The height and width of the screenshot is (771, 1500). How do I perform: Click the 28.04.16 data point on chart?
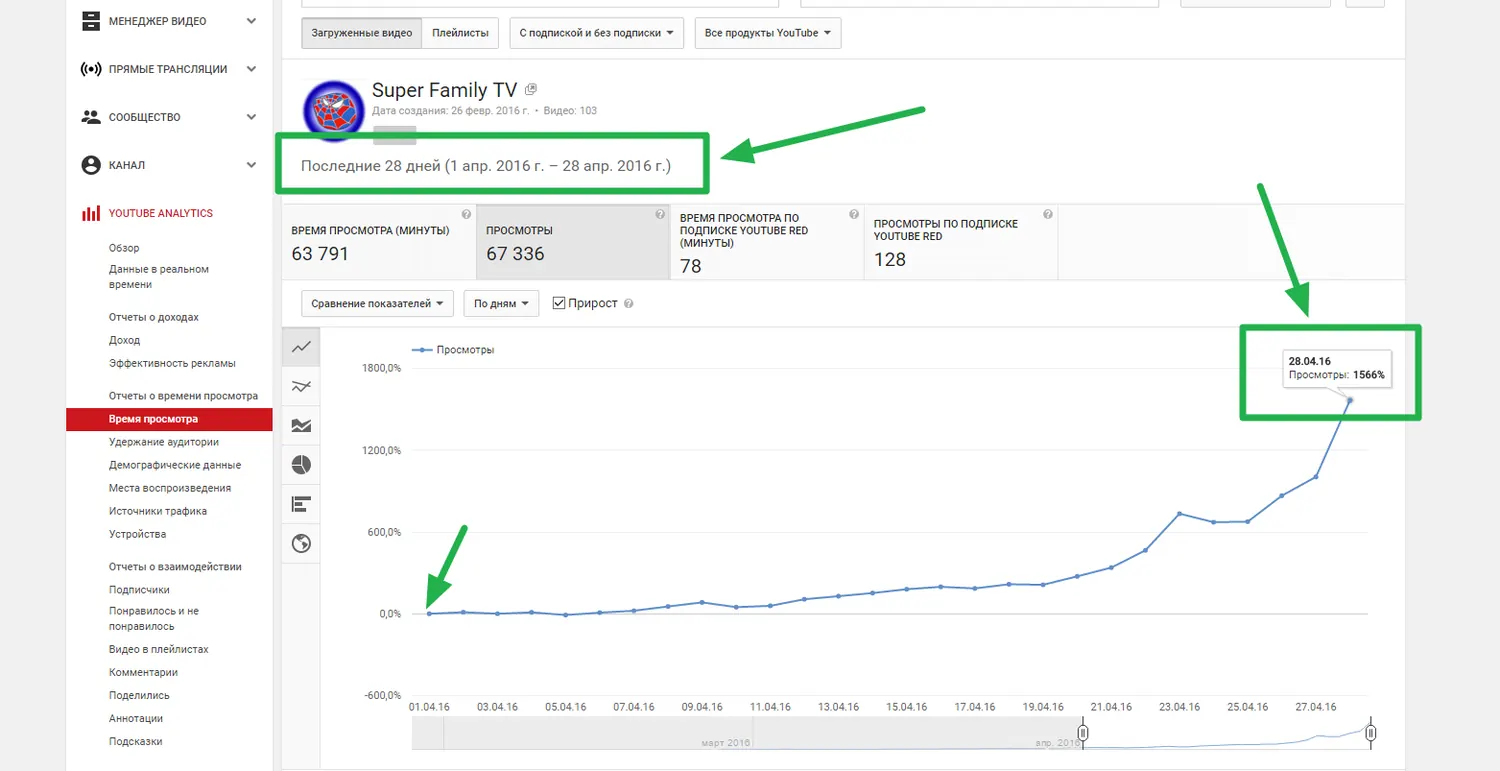tap(1349, 400)
